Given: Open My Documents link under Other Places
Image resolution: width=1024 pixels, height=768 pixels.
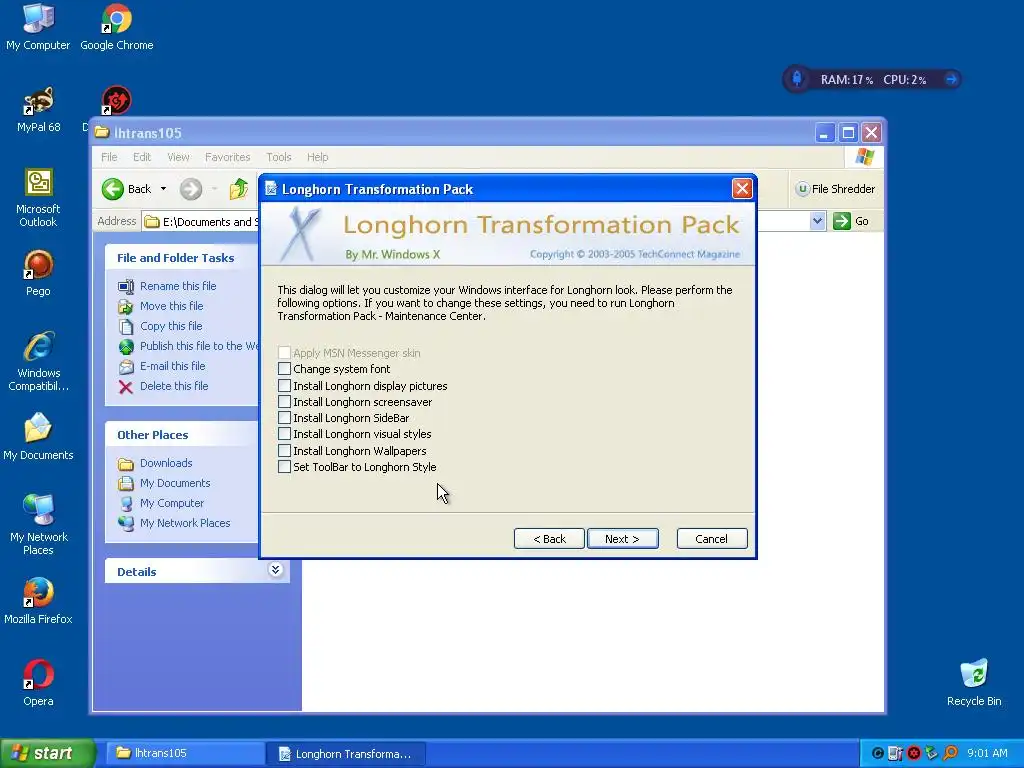Looking at the screenshot, I should (x=175, y=483).
